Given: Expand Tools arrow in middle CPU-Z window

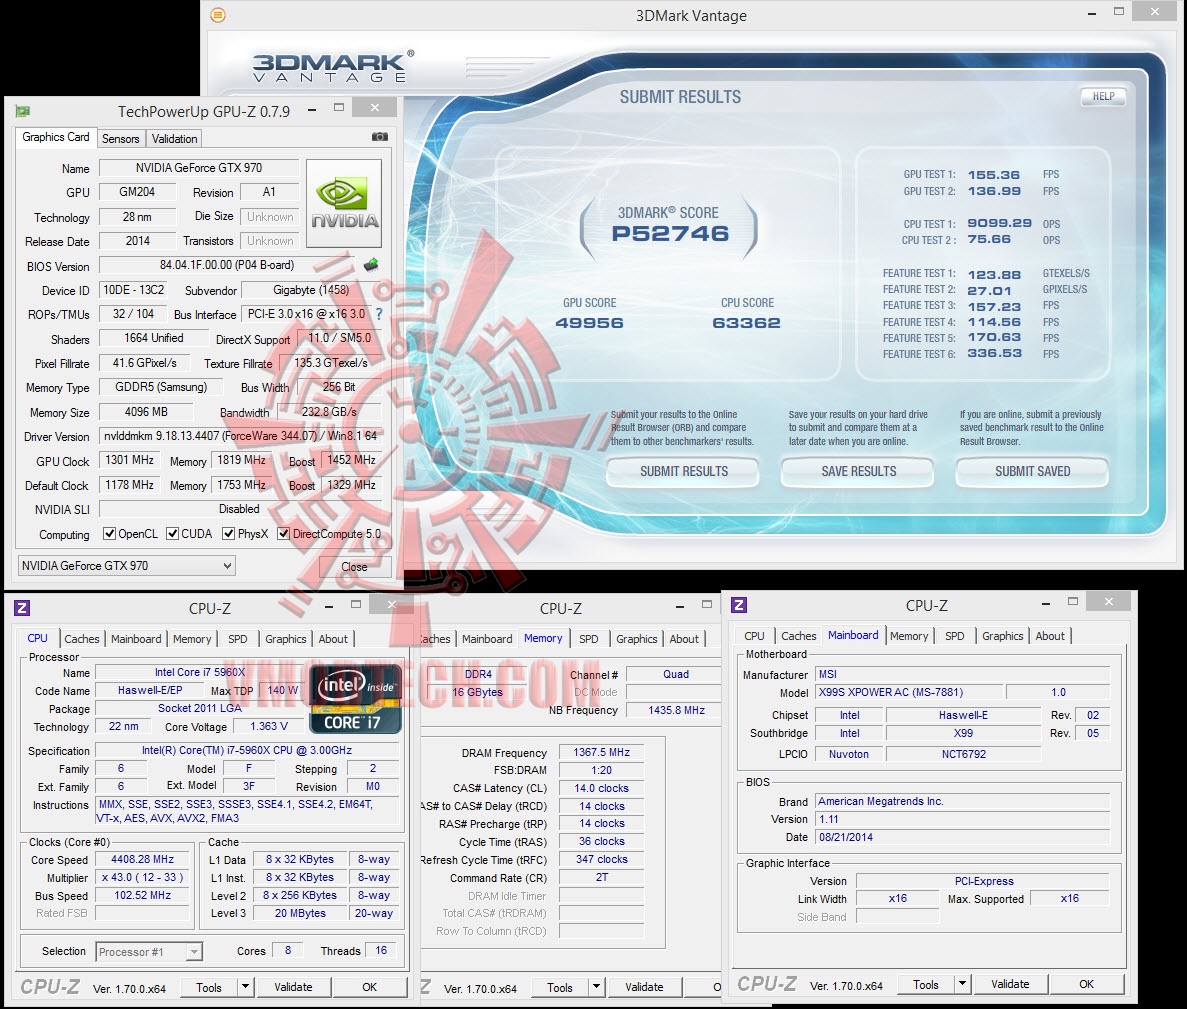Looking at the screenshot, I should pyautogui.click(x=597, y=987).
